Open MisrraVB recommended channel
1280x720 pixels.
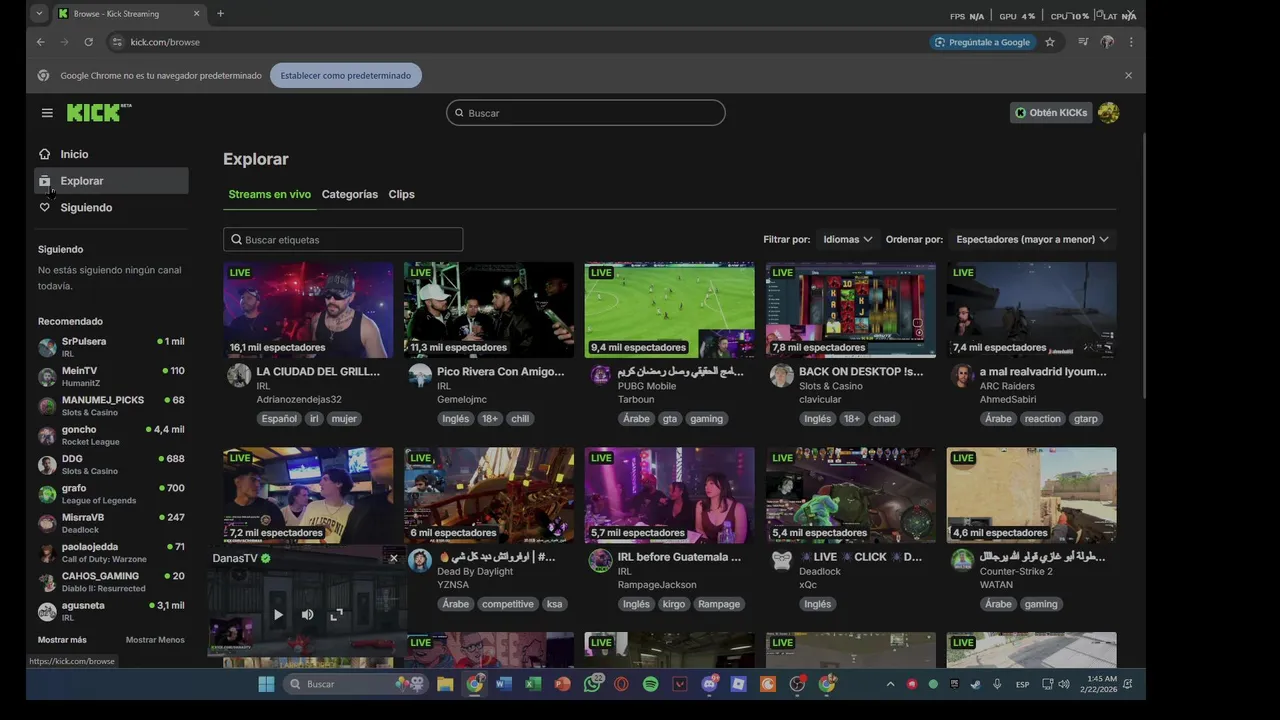point(111,523)
